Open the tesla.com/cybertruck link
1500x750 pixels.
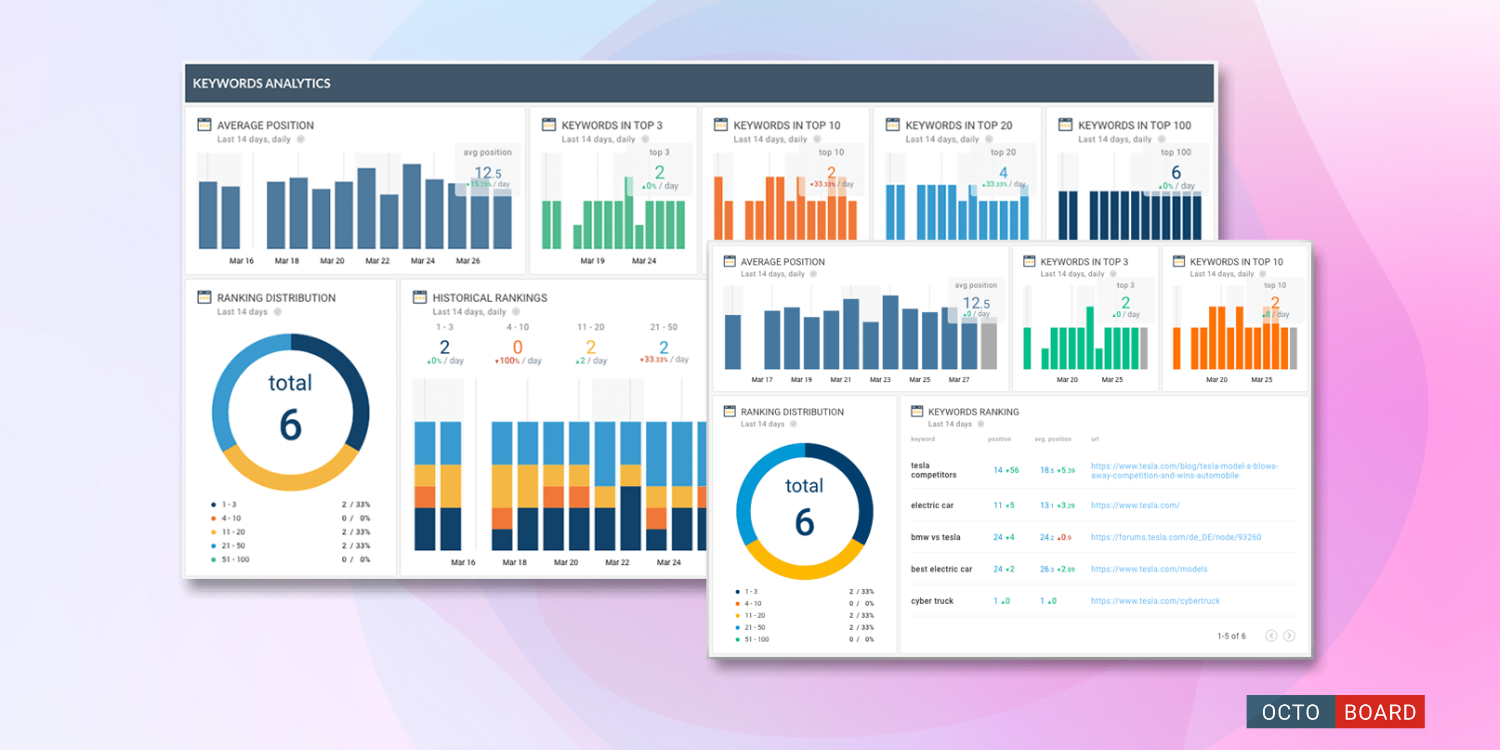(x=1155, y=601)
